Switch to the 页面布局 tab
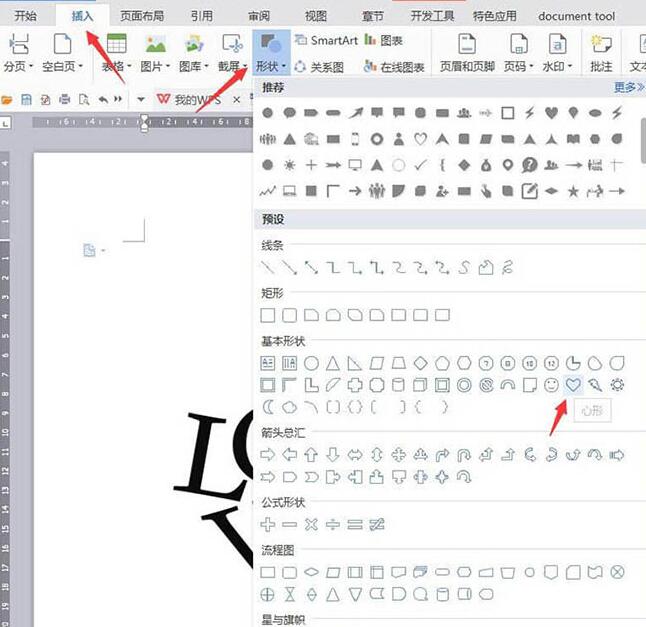This screenshot has width=646, height=627. click(x=144, y=16)
